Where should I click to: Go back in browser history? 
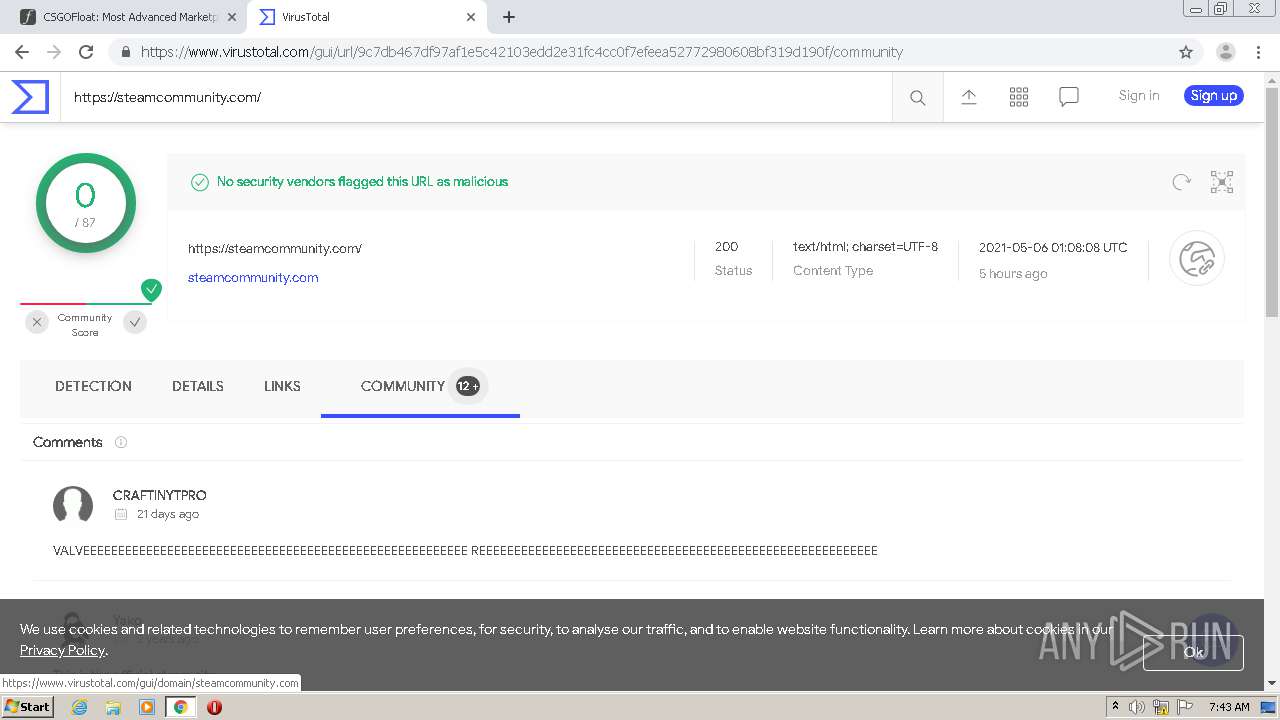point(22,52)
